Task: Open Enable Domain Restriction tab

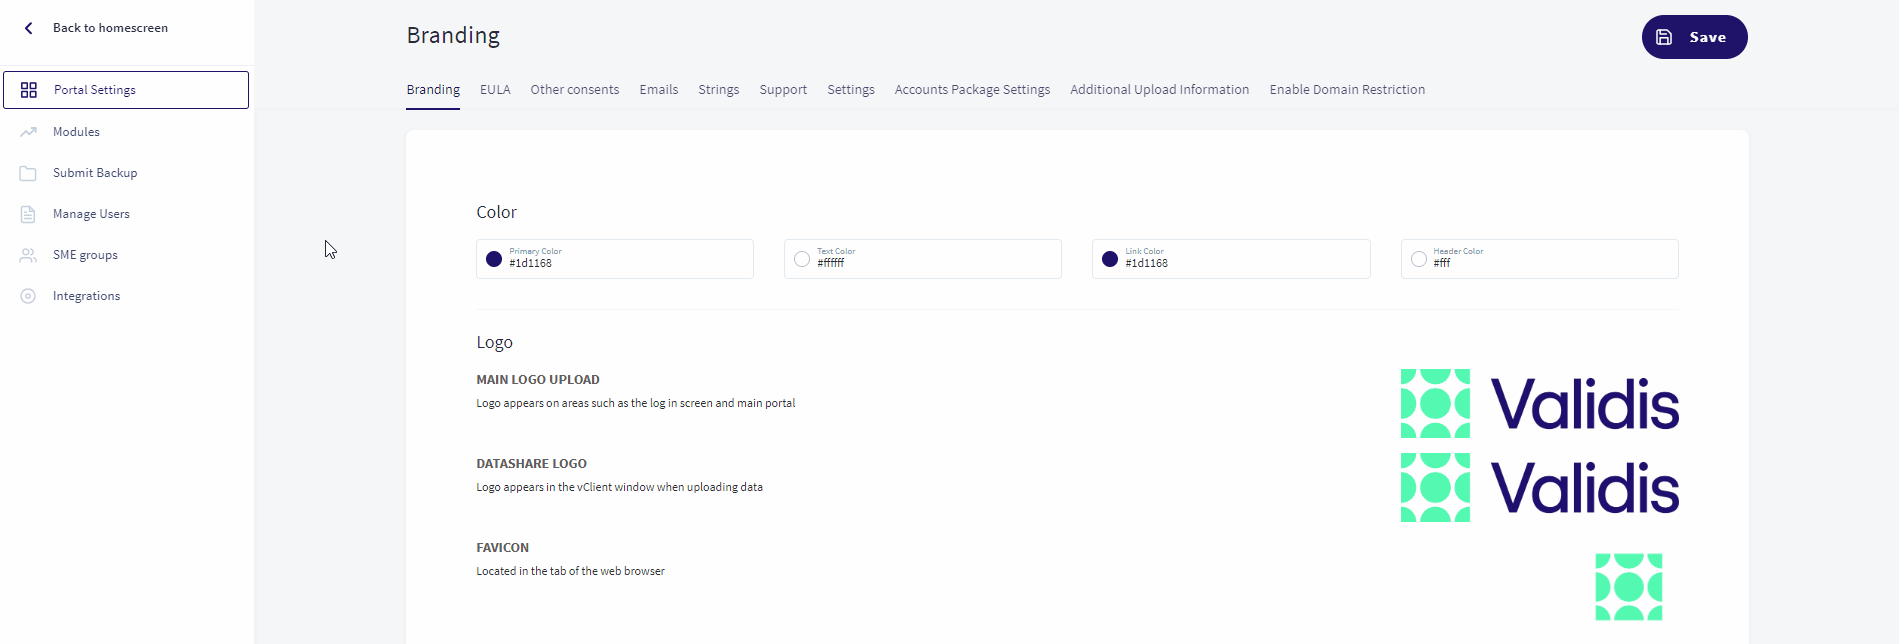Action: click(x=1347, y=90)
